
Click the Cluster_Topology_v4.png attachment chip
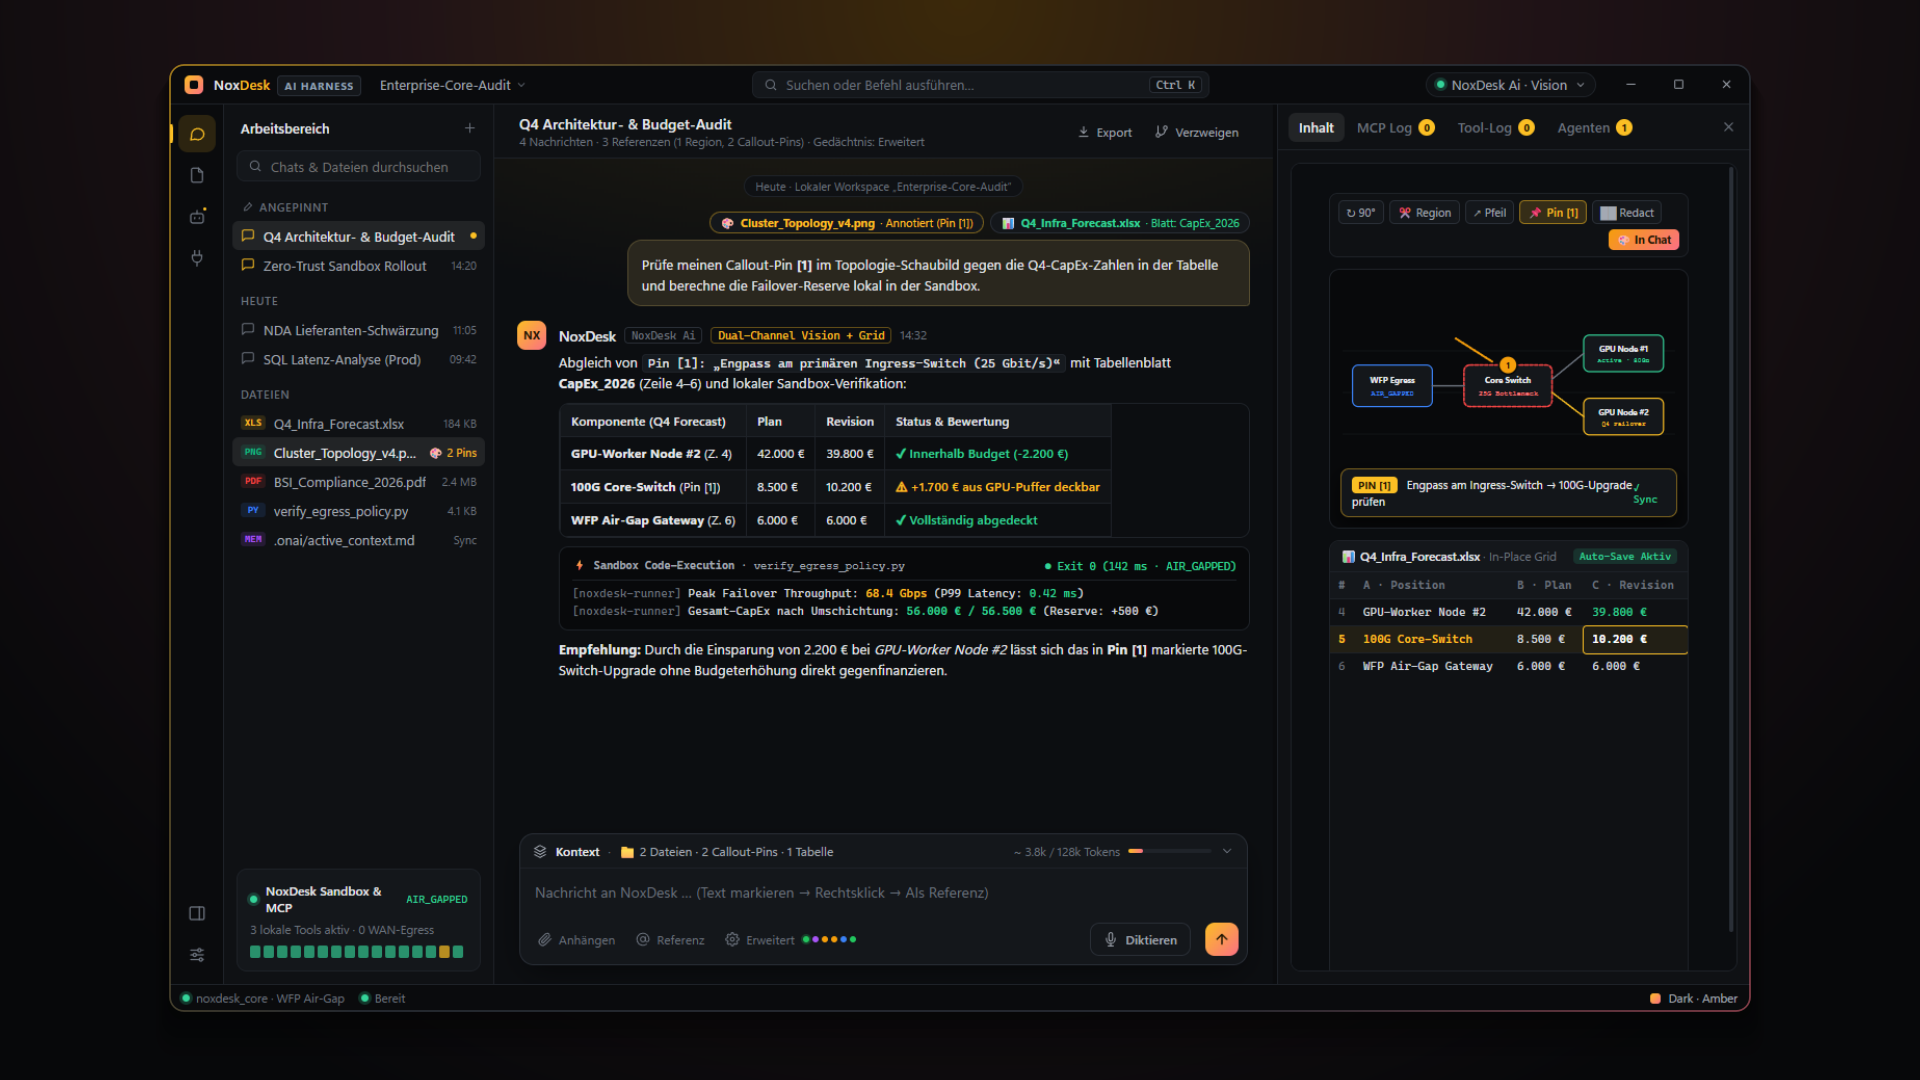click(847, 224)
